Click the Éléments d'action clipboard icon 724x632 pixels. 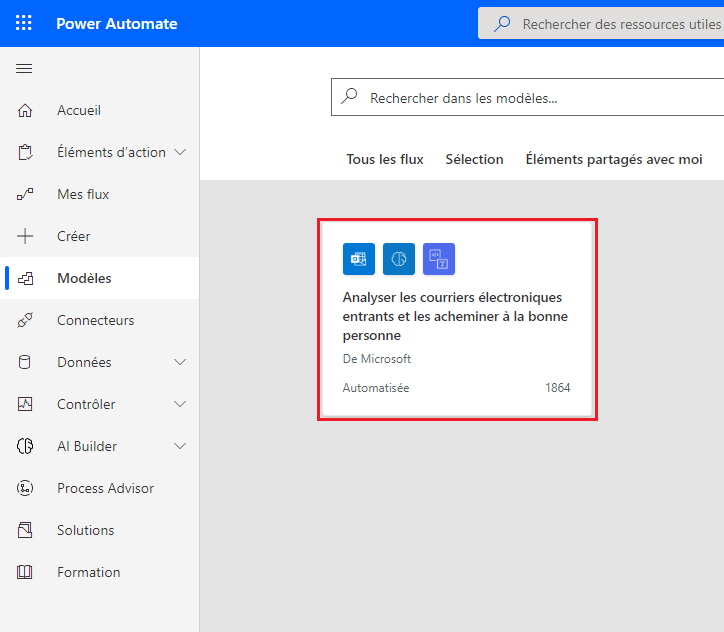click(25, 152)
